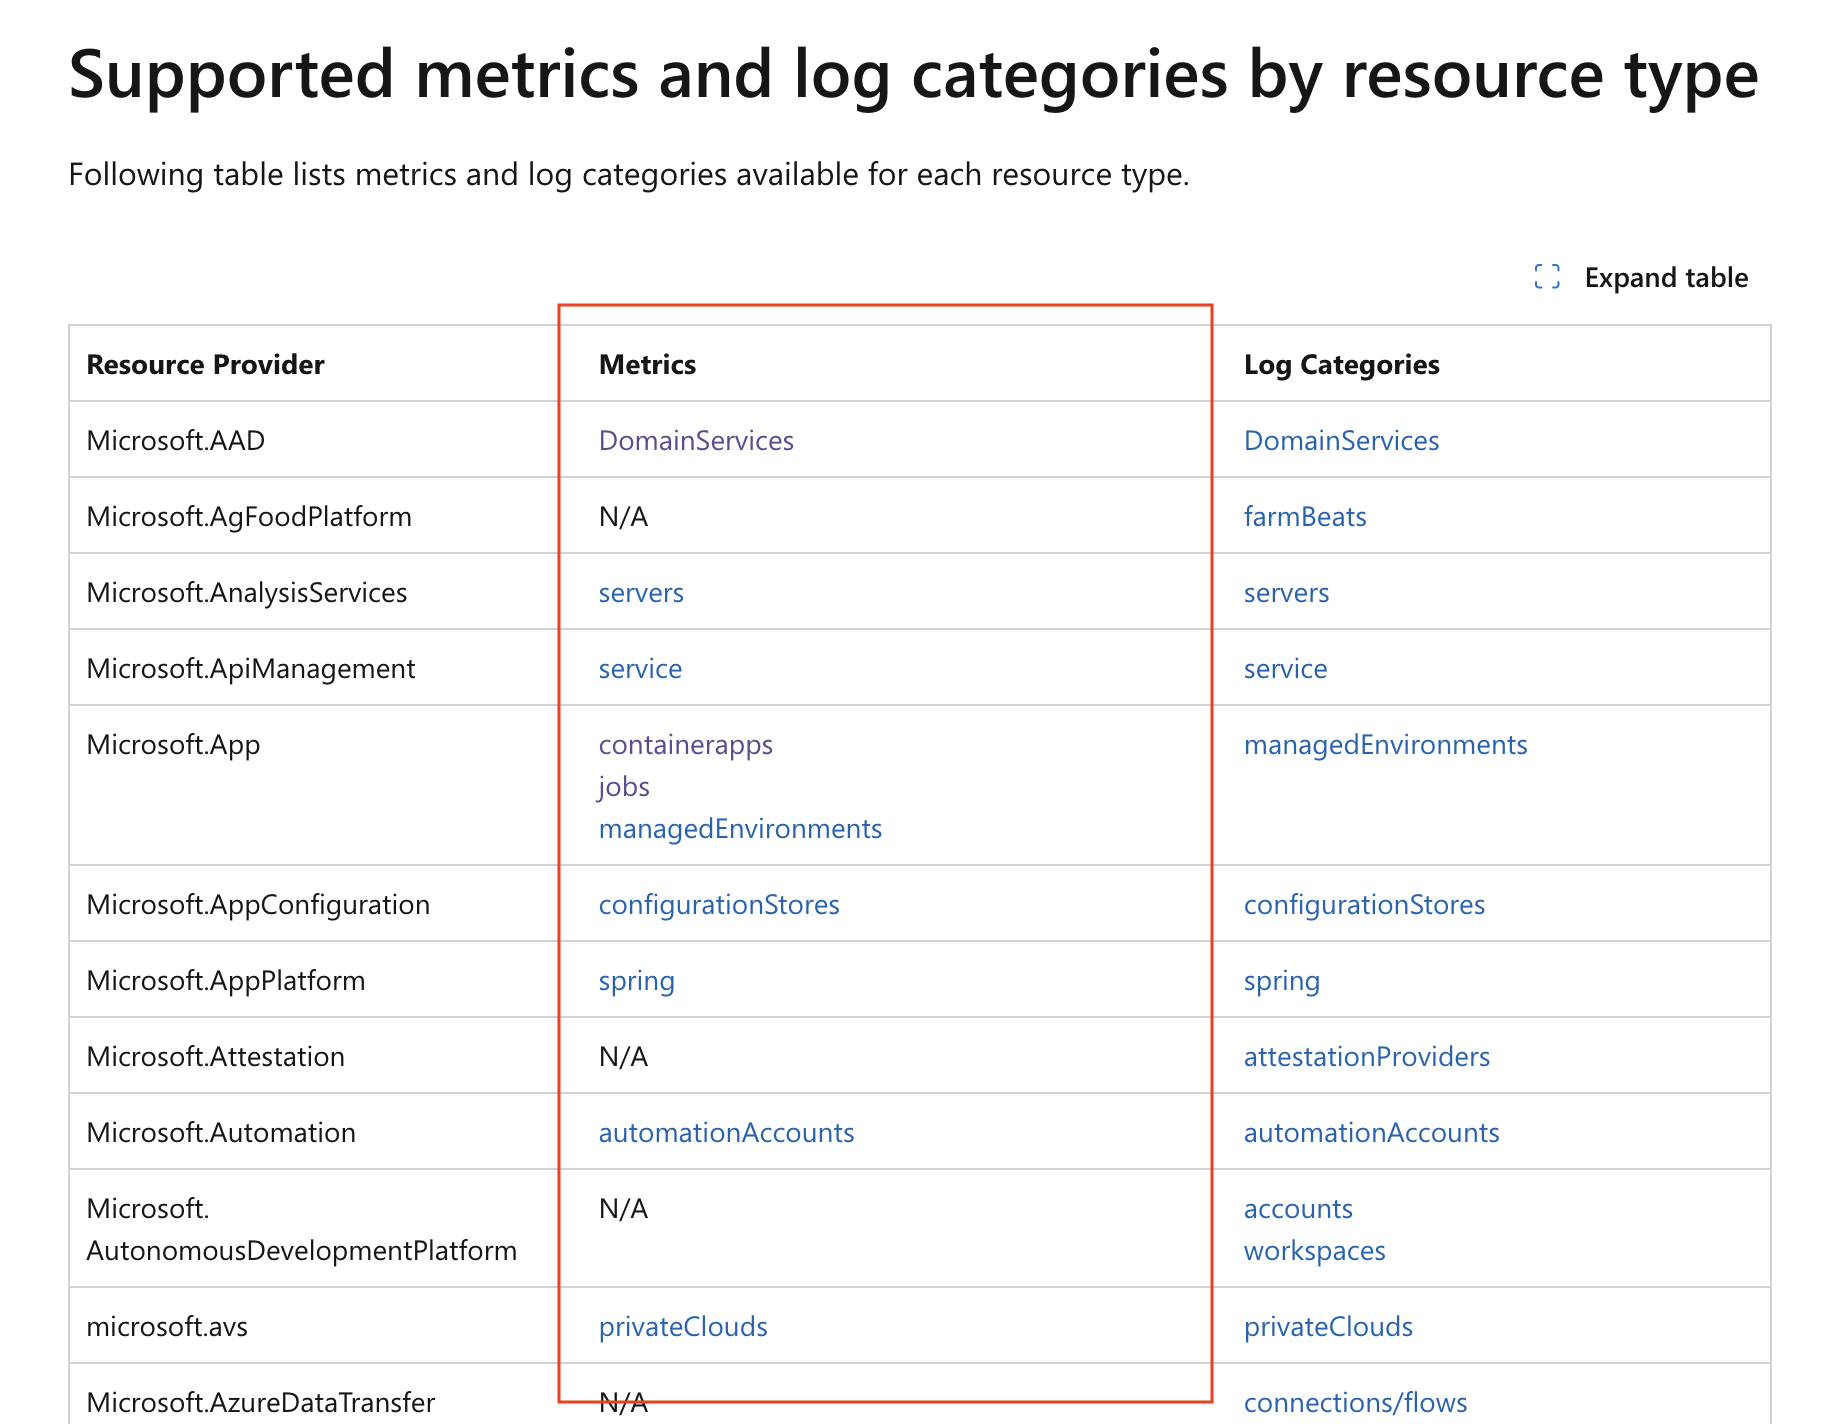
Task: Open service metrics for Microsoft.ApiManagement
Action: point(639,668)
